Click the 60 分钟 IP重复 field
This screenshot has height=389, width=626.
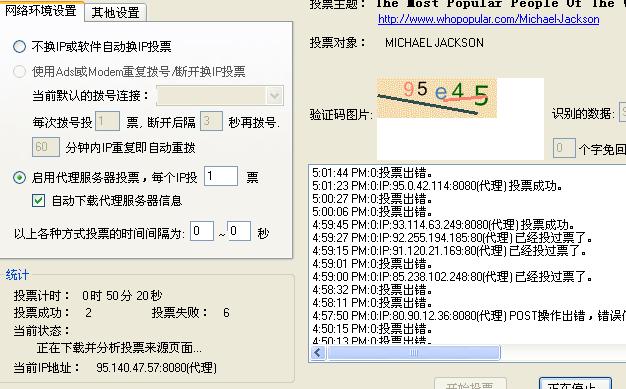point(46,147)
